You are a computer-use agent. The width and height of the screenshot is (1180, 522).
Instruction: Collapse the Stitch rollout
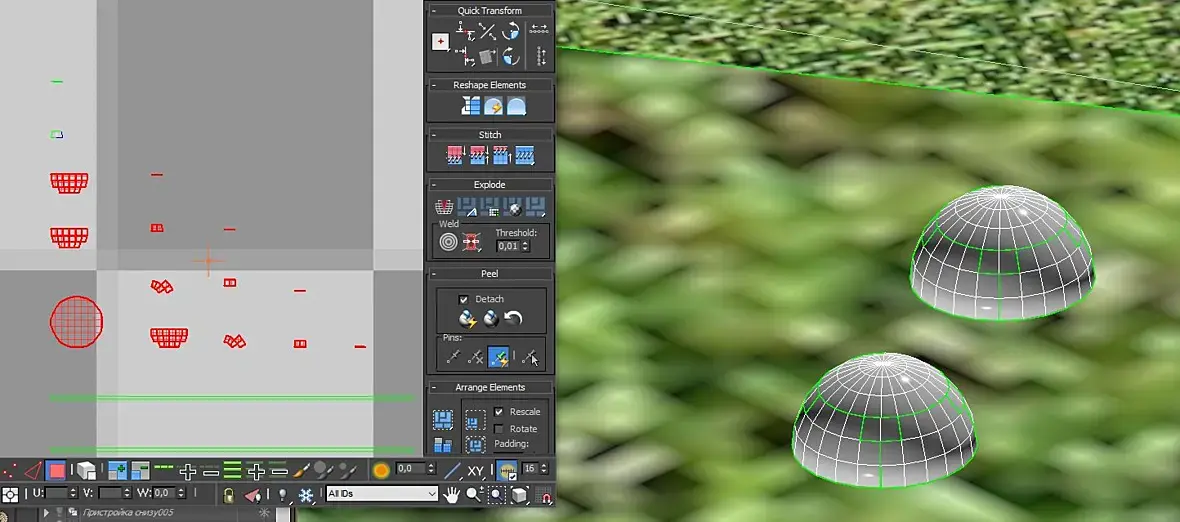point(434,135)
